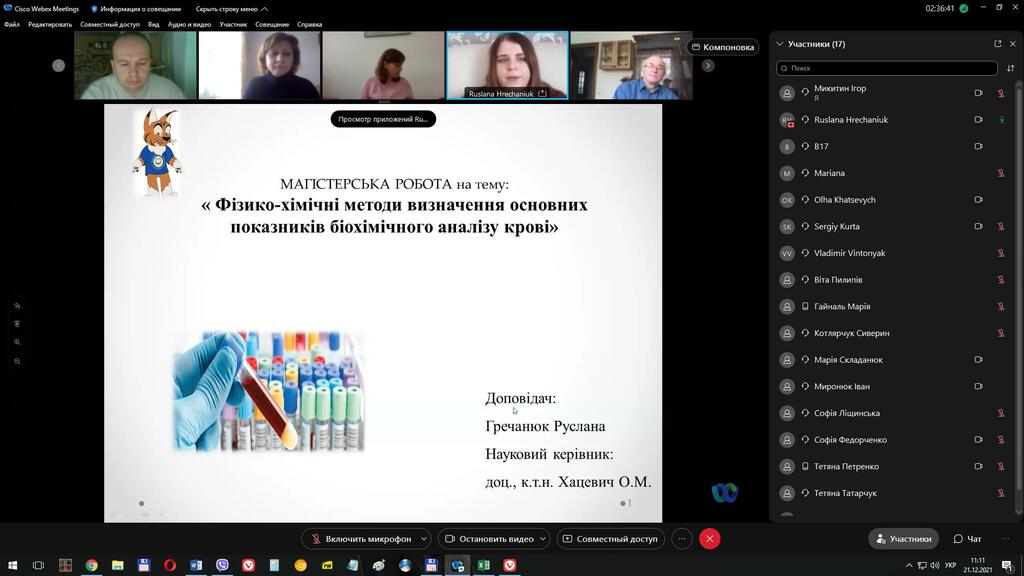Click camera icon next to Sergiy Kurta
1024x576 pixels.
(x=978, y=227)
